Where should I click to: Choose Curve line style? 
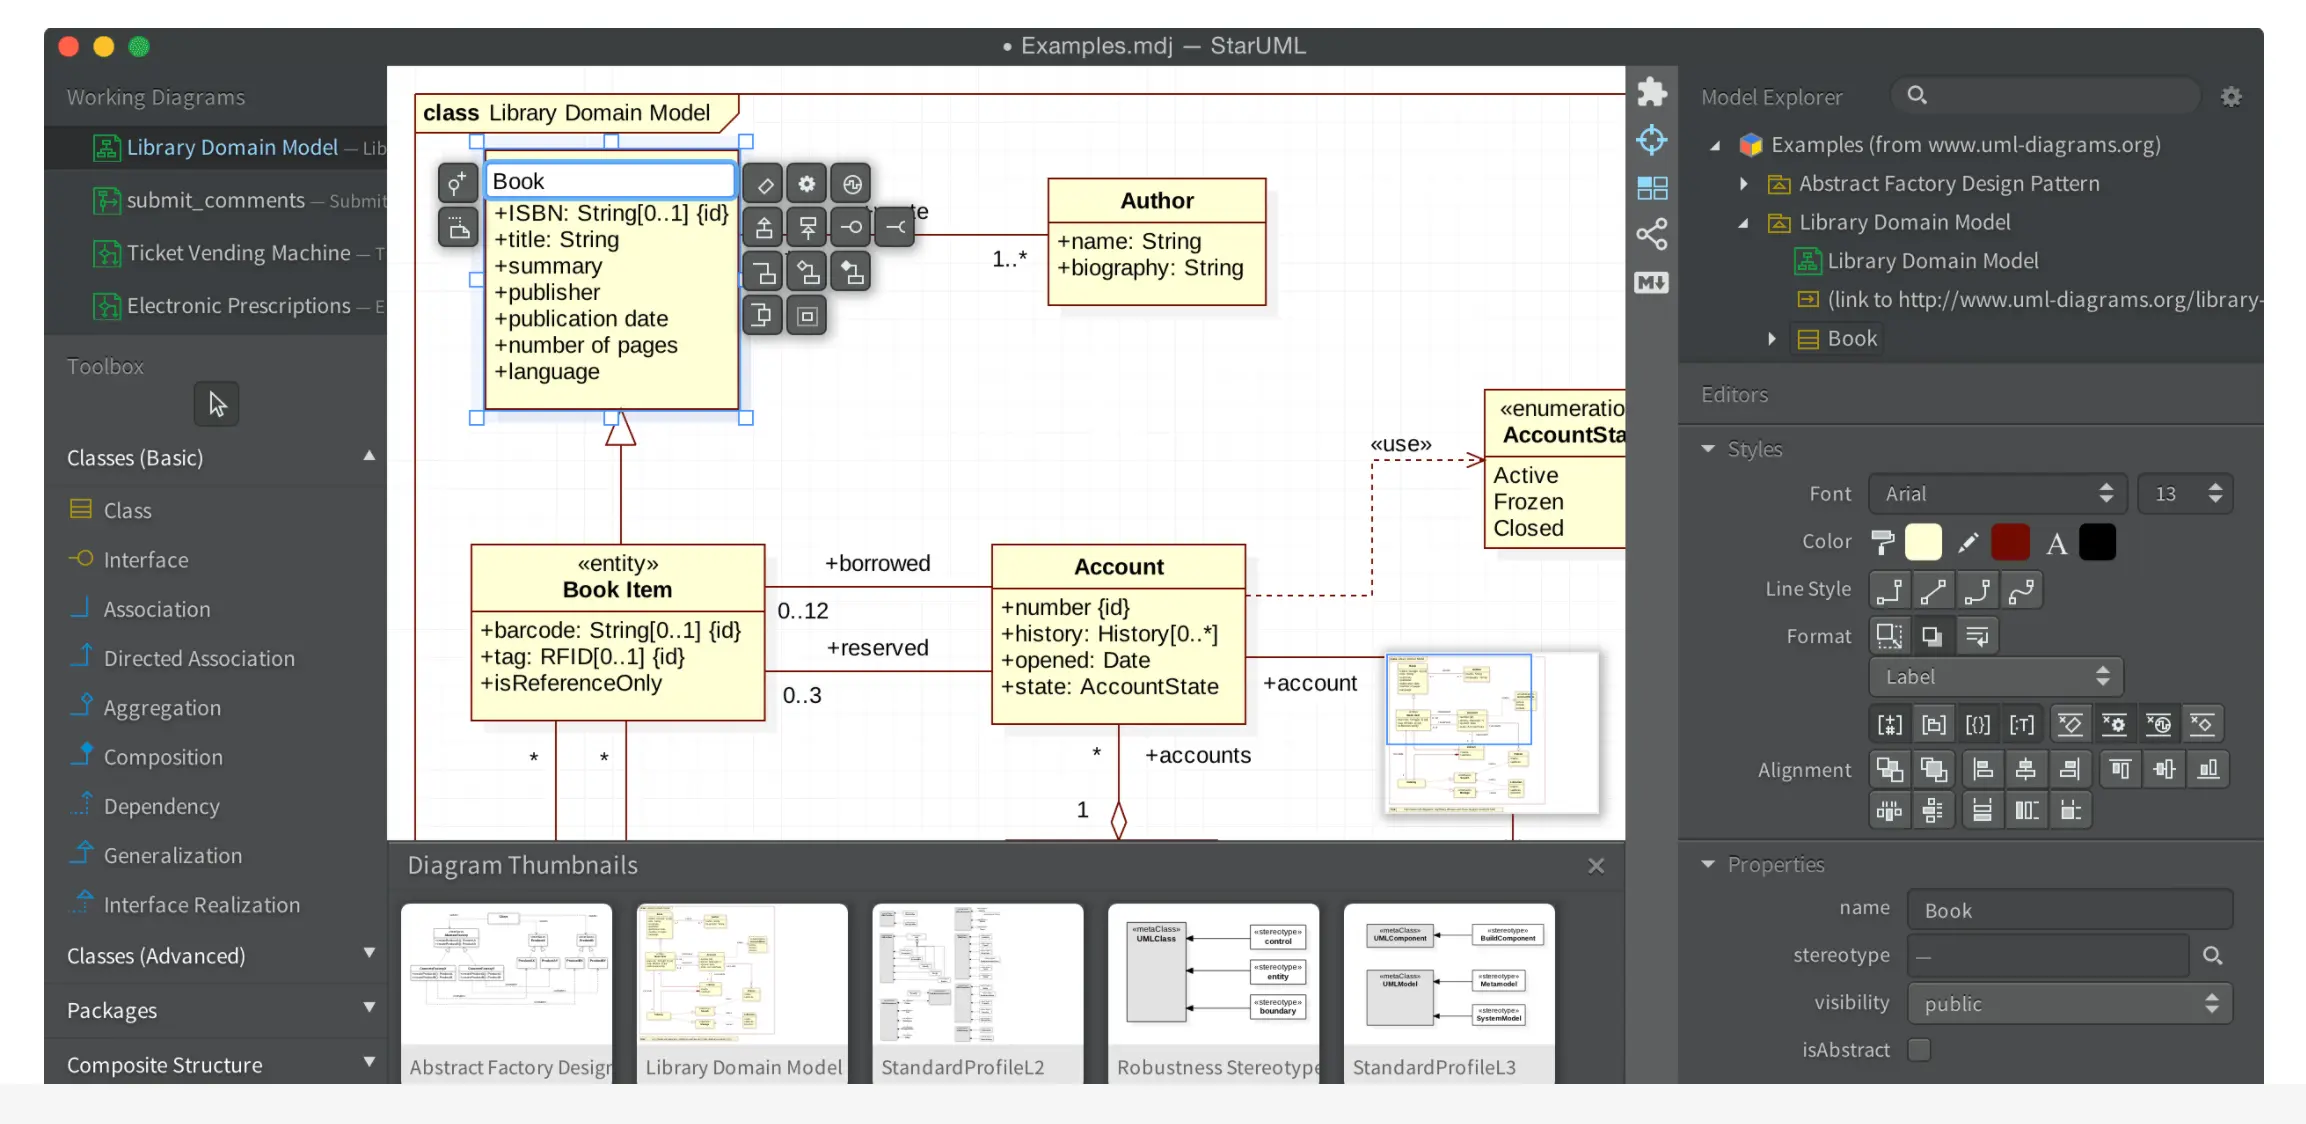pos(2021,591)
